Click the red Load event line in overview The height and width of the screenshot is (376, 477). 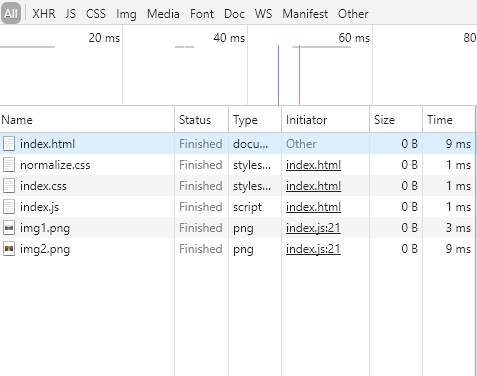pos(299,75)
